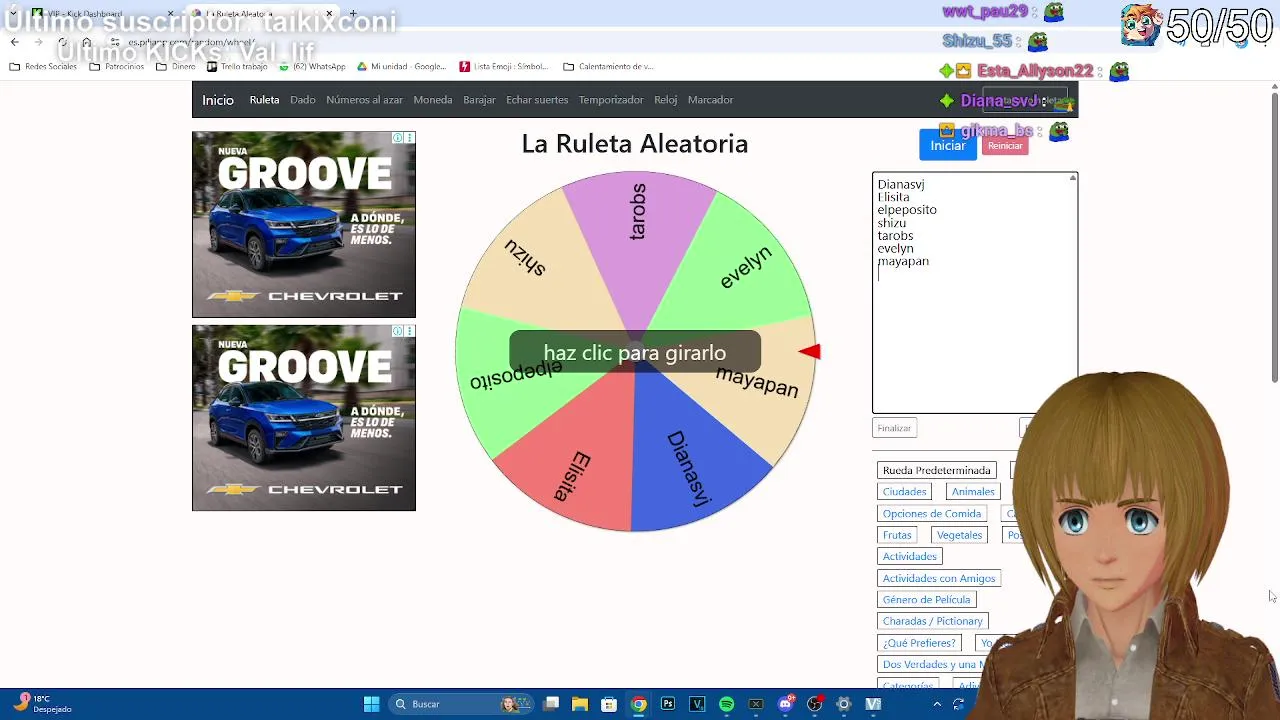Open OBS Studio from the taskbar

(814, 704)
